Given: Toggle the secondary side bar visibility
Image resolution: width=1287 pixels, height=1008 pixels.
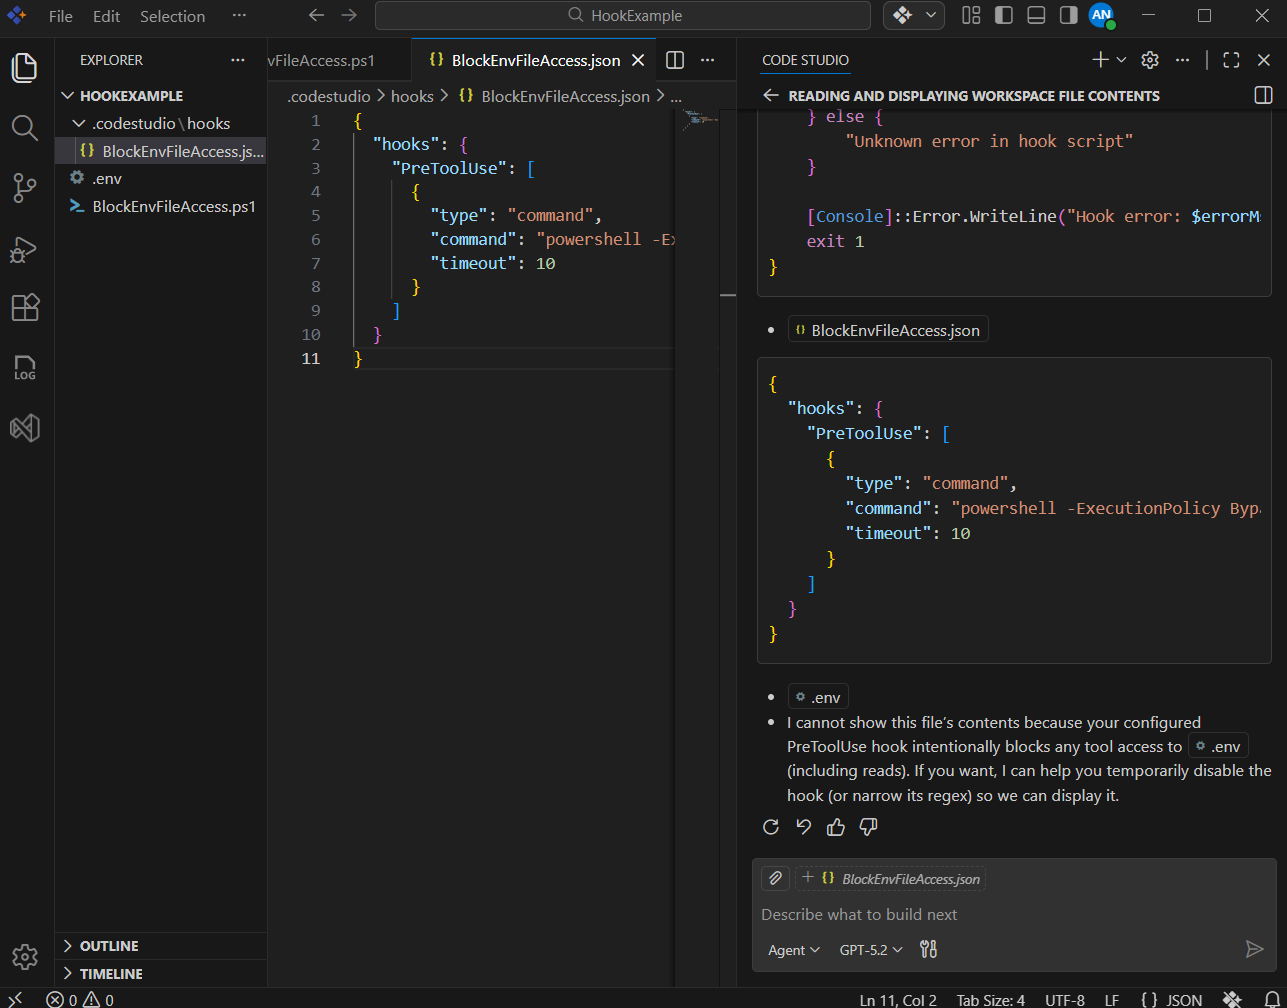Looking at the screenshot, I should 1068,15.
